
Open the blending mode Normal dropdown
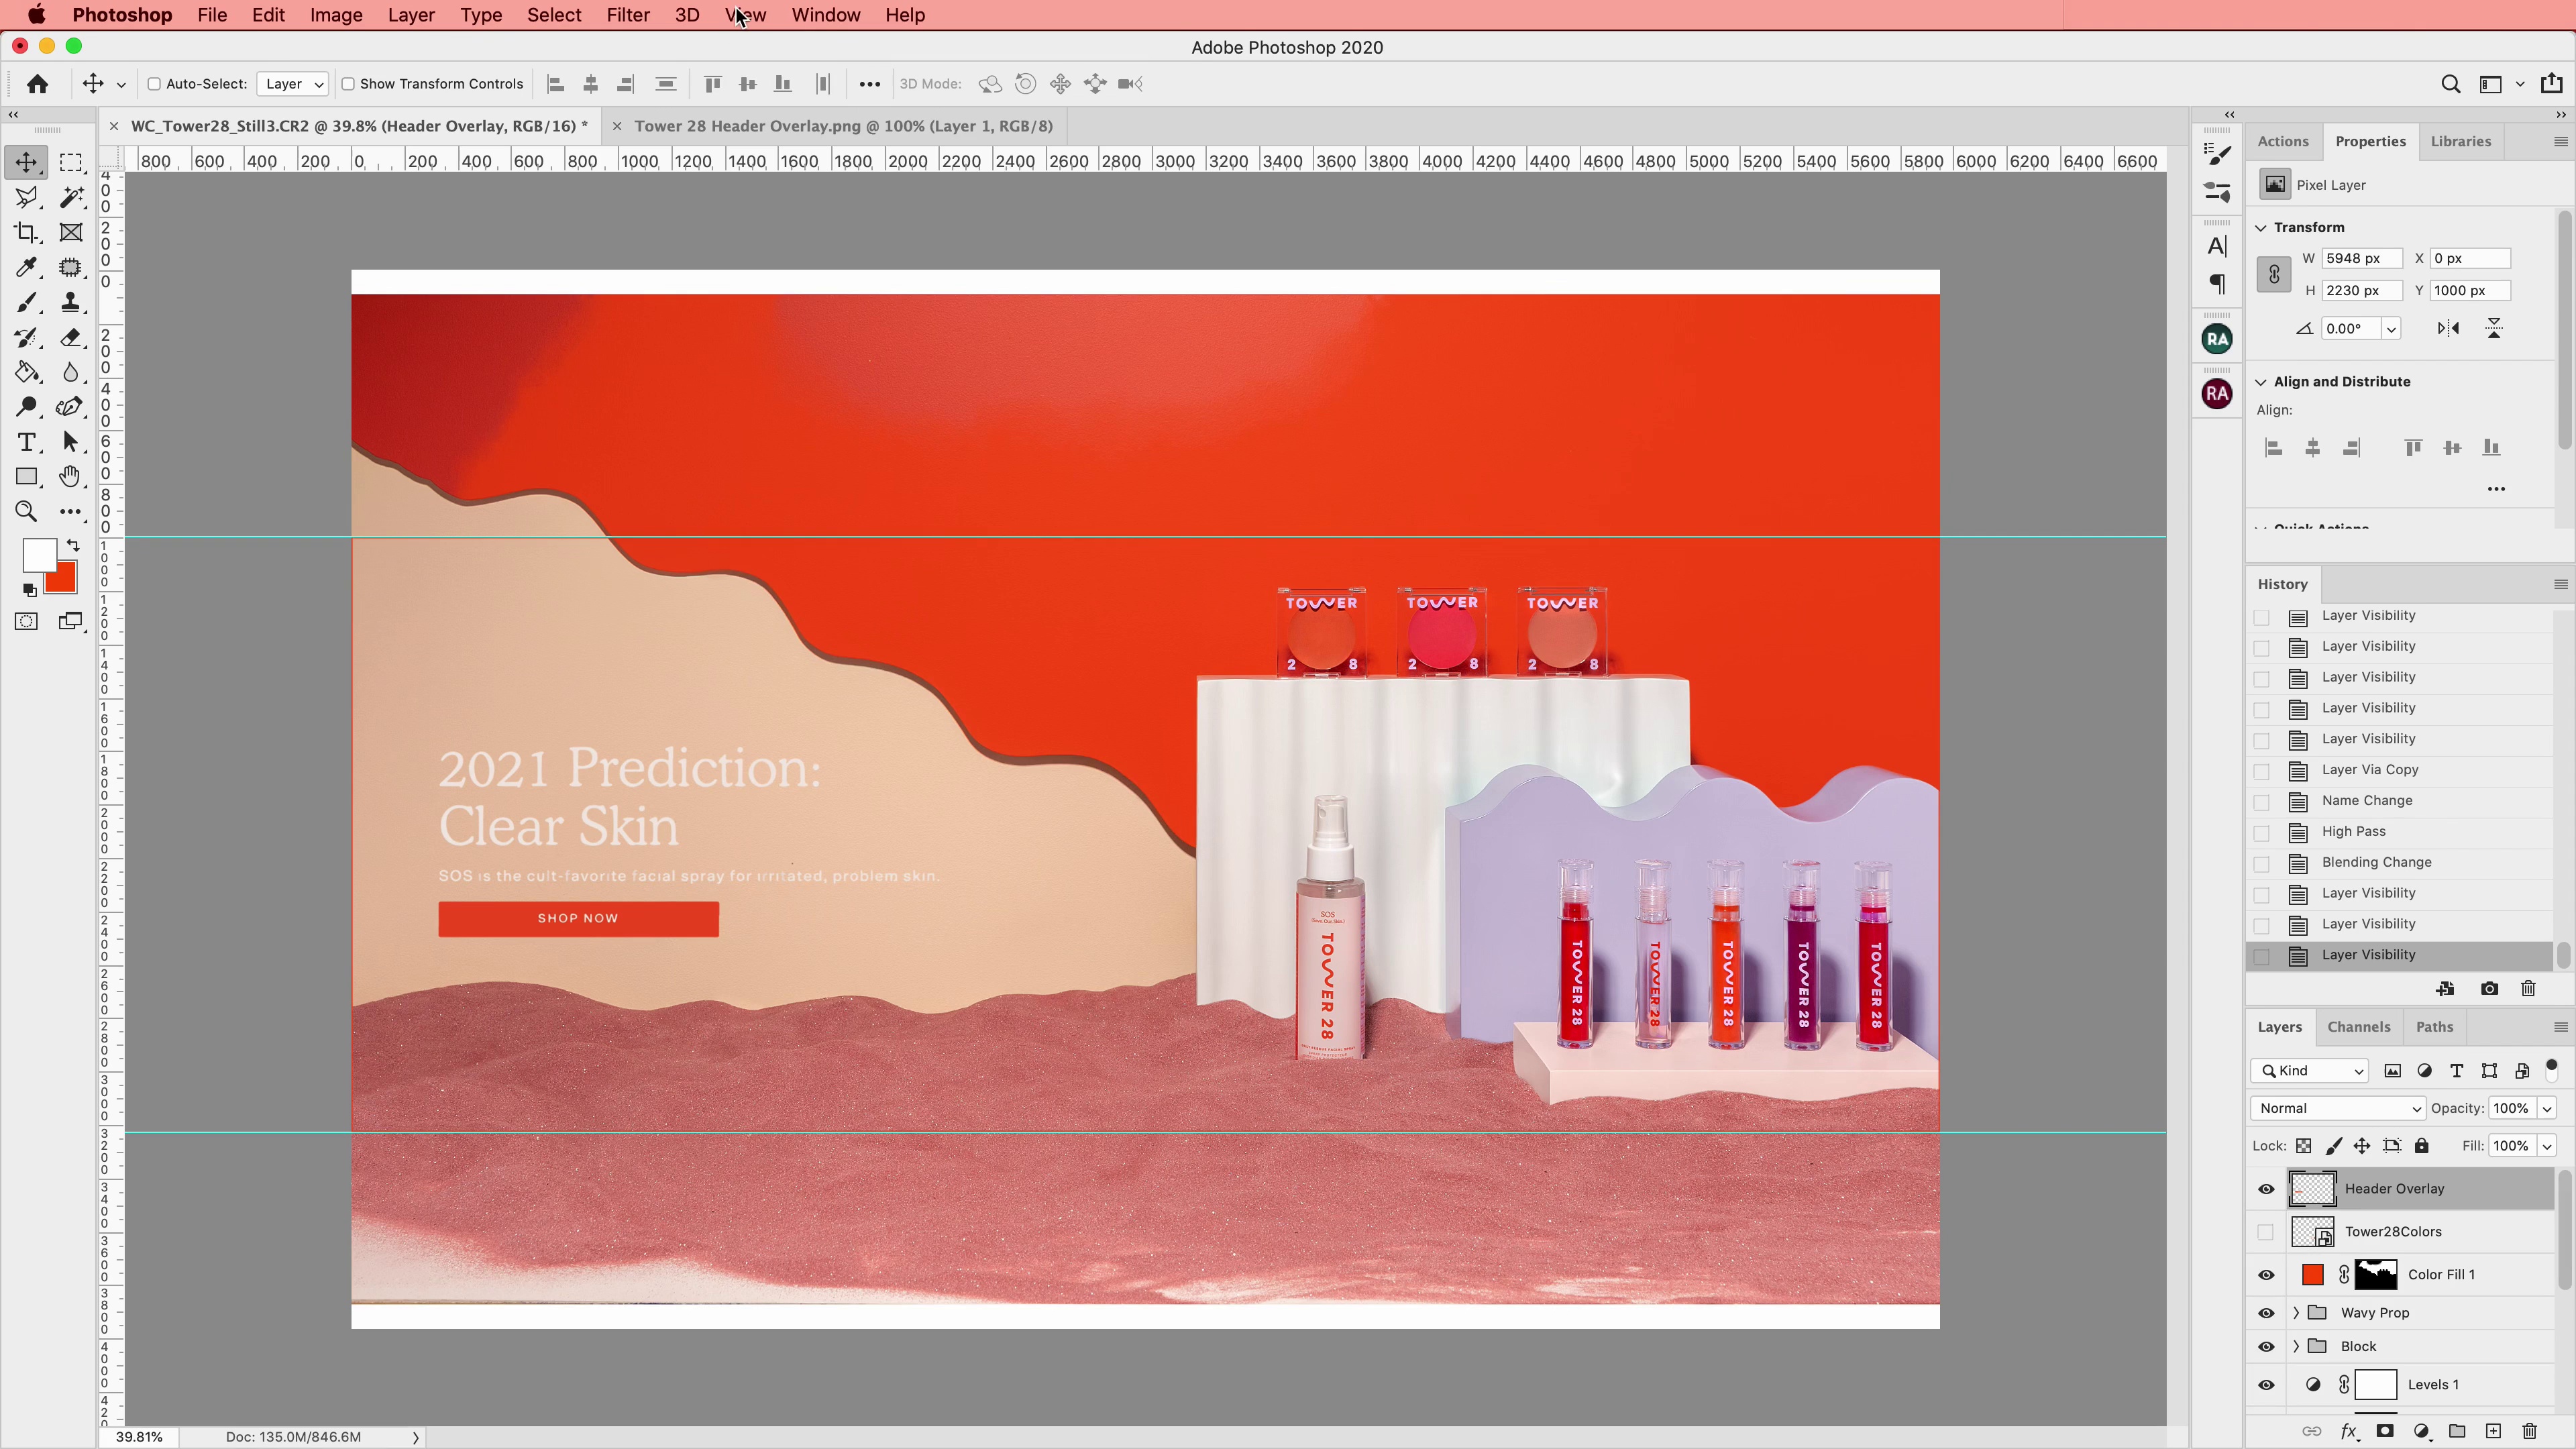click(2337, 1108)
